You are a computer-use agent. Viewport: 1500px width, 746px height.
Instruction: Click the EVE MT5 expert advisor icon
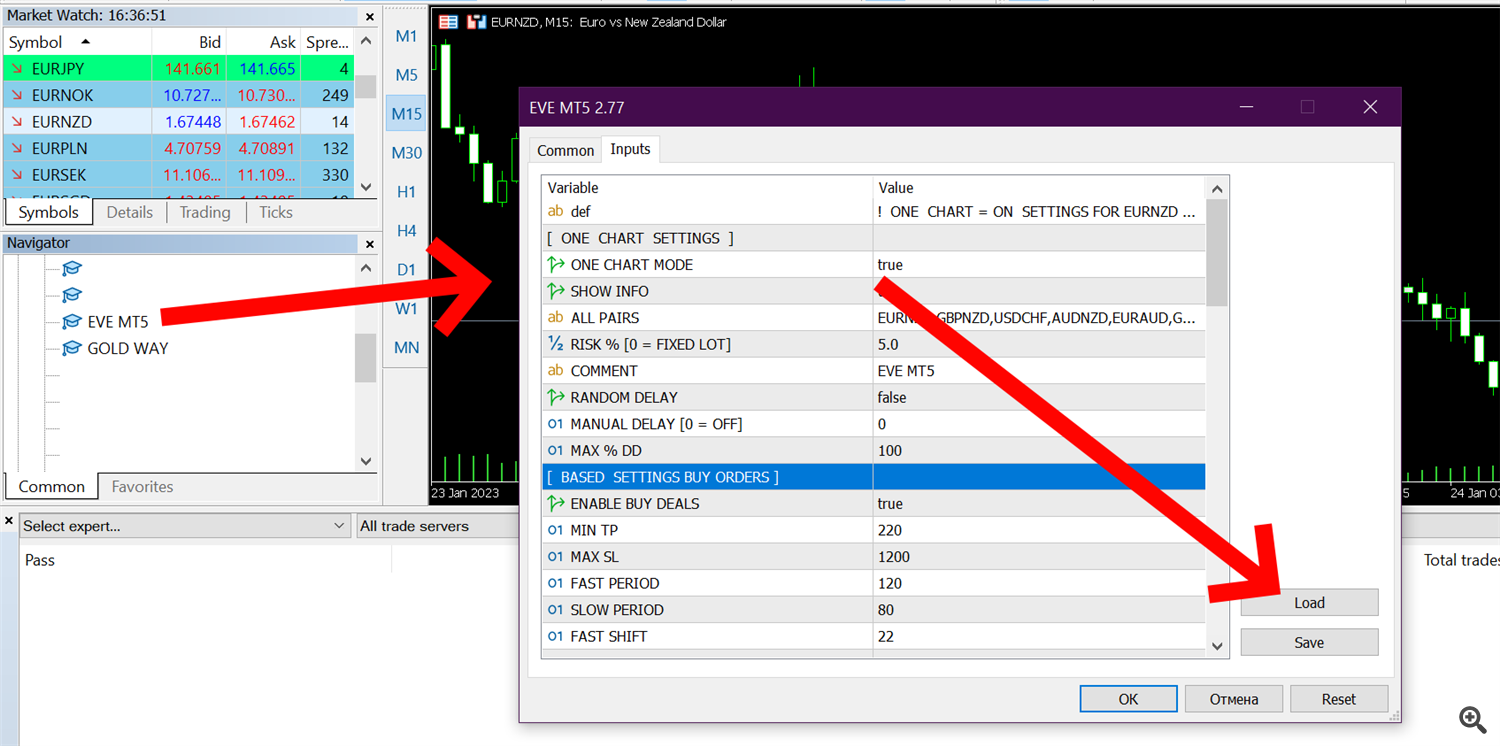click(x=71, y=321)
